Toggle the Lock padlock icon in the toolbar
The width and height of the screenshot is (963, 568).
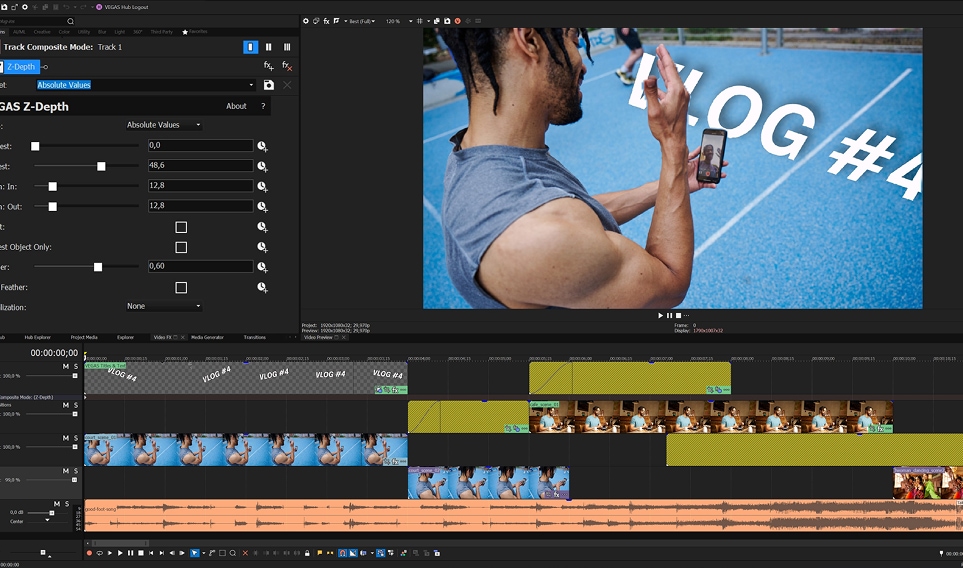click(x=307, y=553)
